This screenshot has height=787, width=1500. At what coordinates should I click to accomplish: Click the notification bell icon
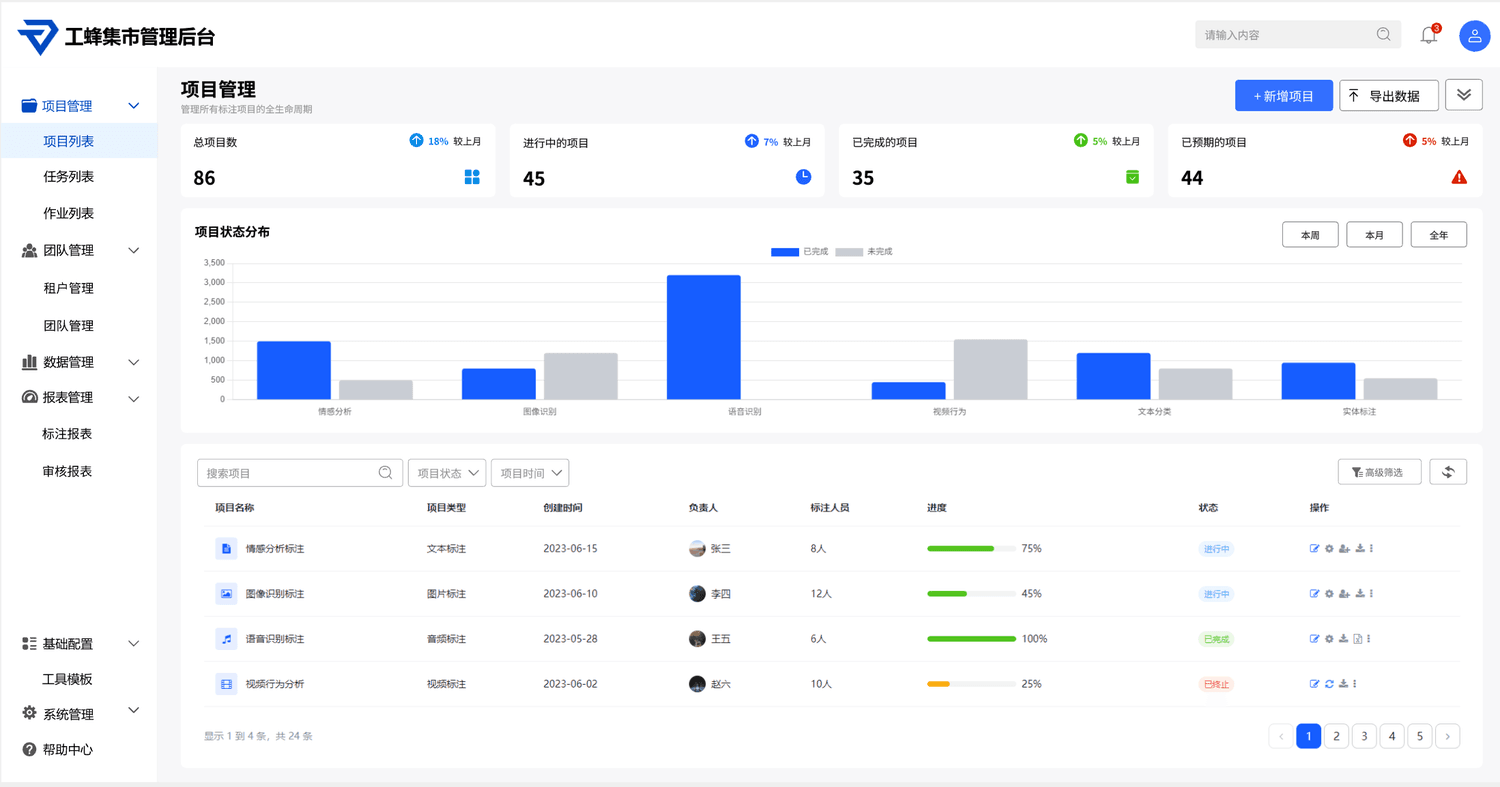[1428, 35]
